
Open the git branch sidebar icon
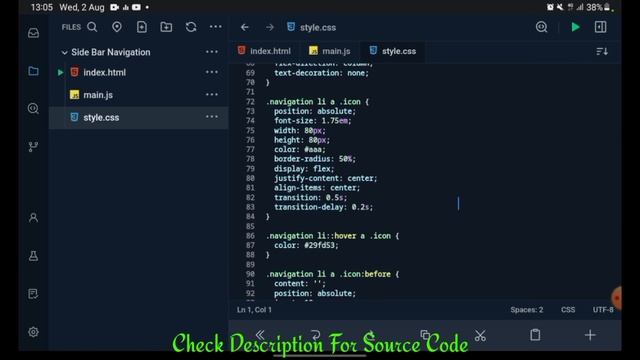point(33,147)
